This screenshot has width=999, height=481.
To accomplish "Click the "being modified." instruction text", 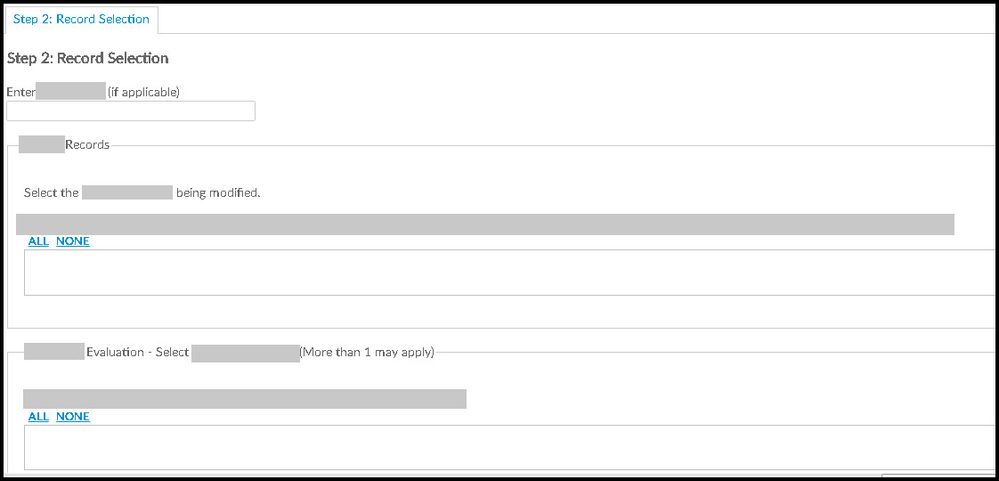I will point(218,192).
